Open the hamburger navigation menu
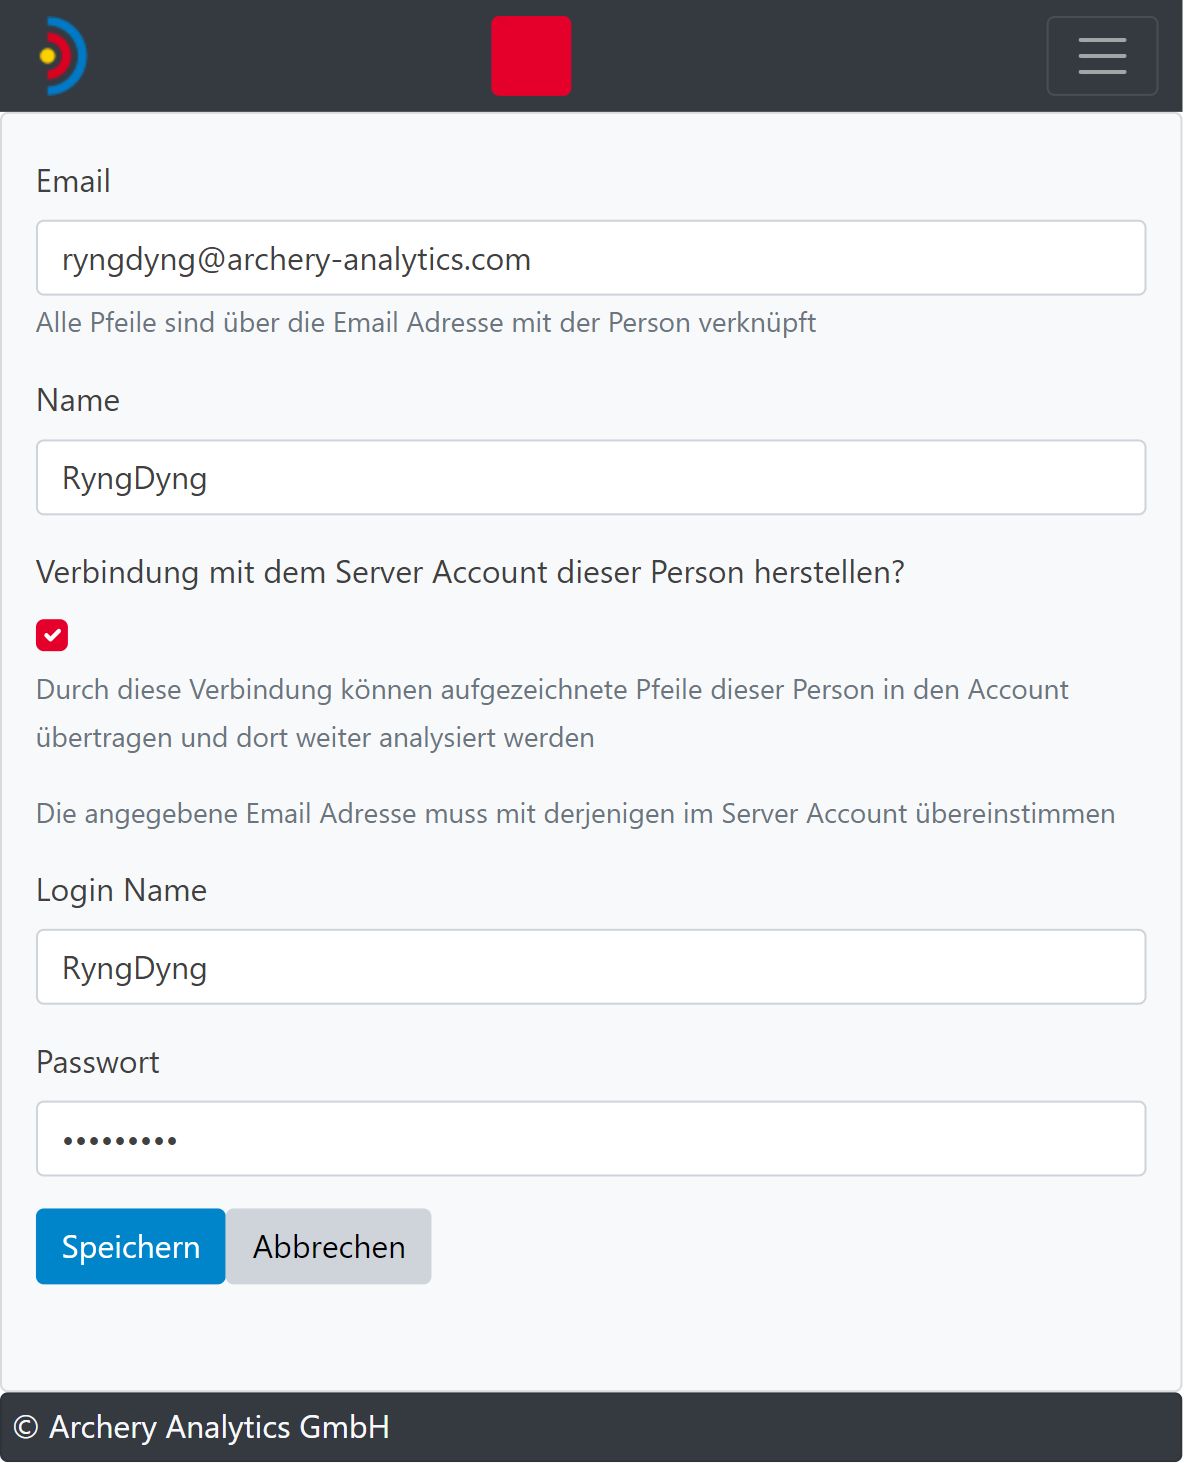The image size is (1184, 1463). [x=1101, y=56]
